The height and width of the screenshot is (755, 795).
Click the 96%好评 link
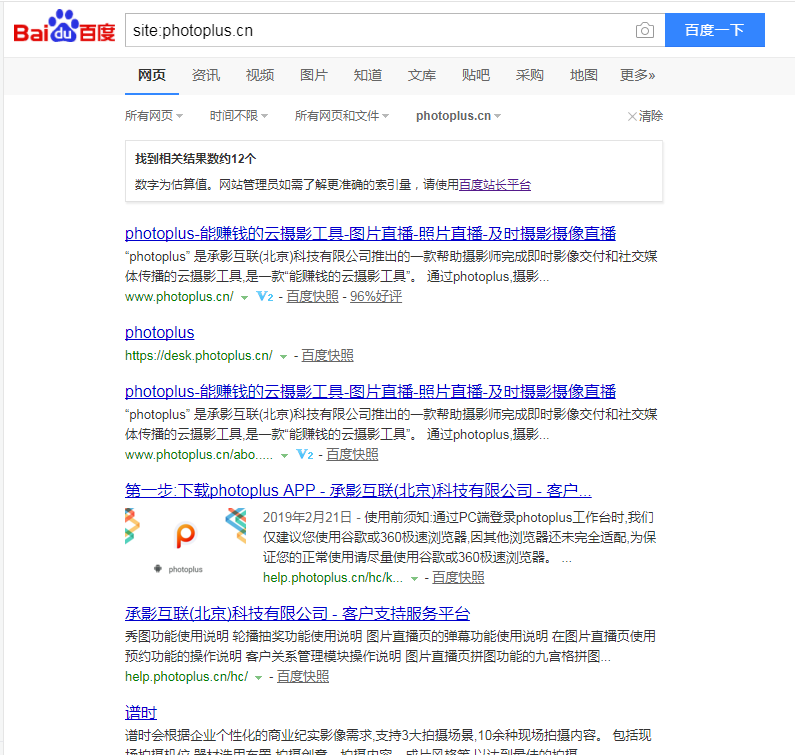tap(376, 297)
